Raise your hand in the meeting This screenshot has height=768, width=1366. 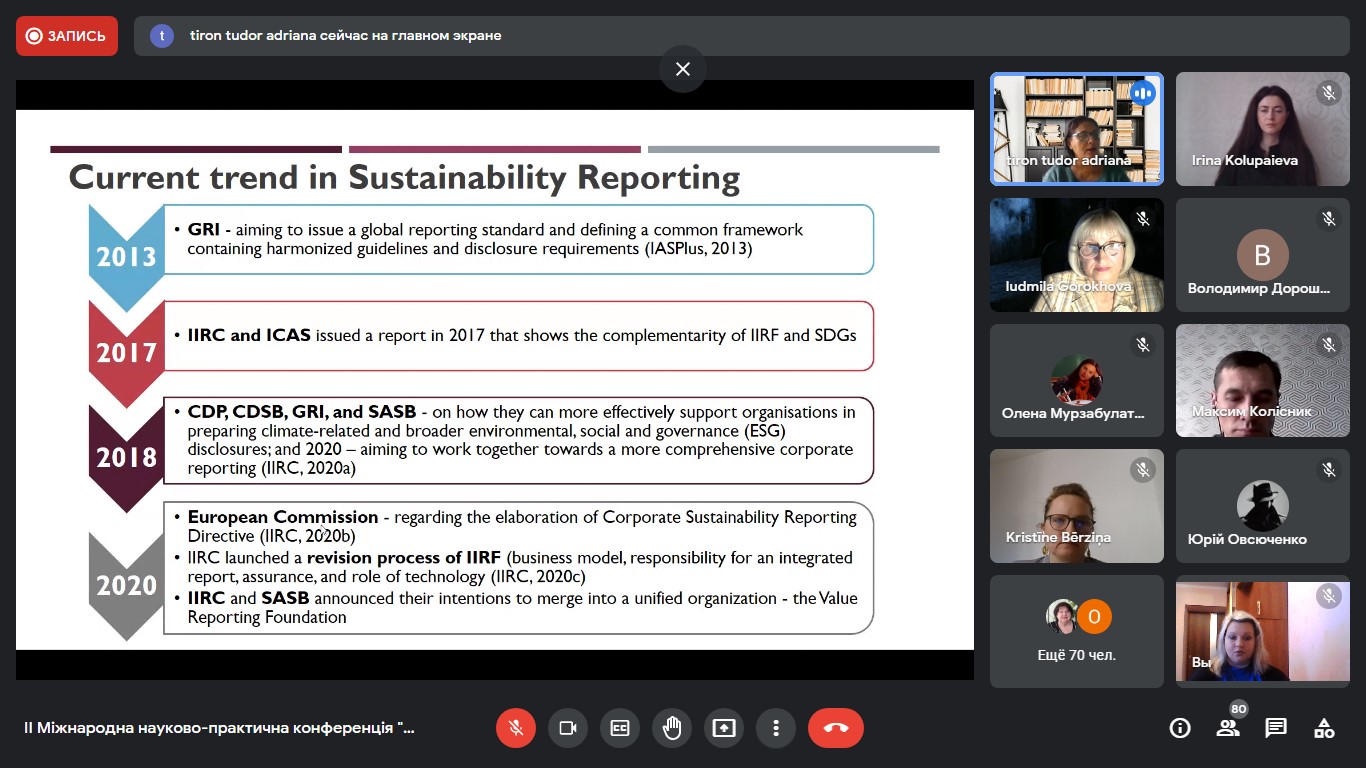click(x=672, y=728)
